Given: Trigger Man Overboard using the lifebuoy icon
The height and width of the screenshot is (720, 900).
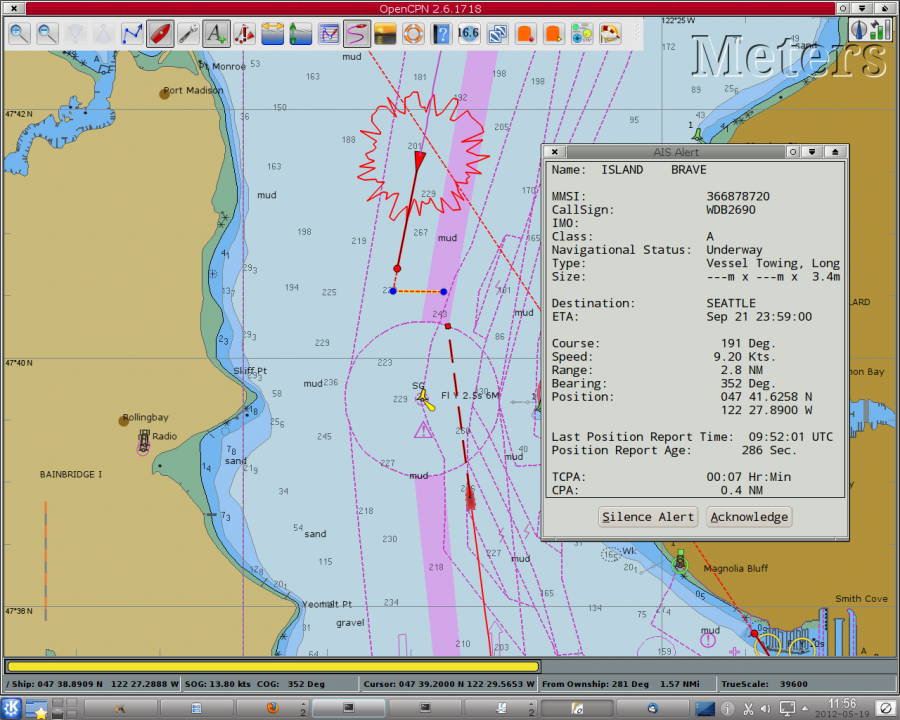Looking at the screenshot, I should [x=414, y=33].
